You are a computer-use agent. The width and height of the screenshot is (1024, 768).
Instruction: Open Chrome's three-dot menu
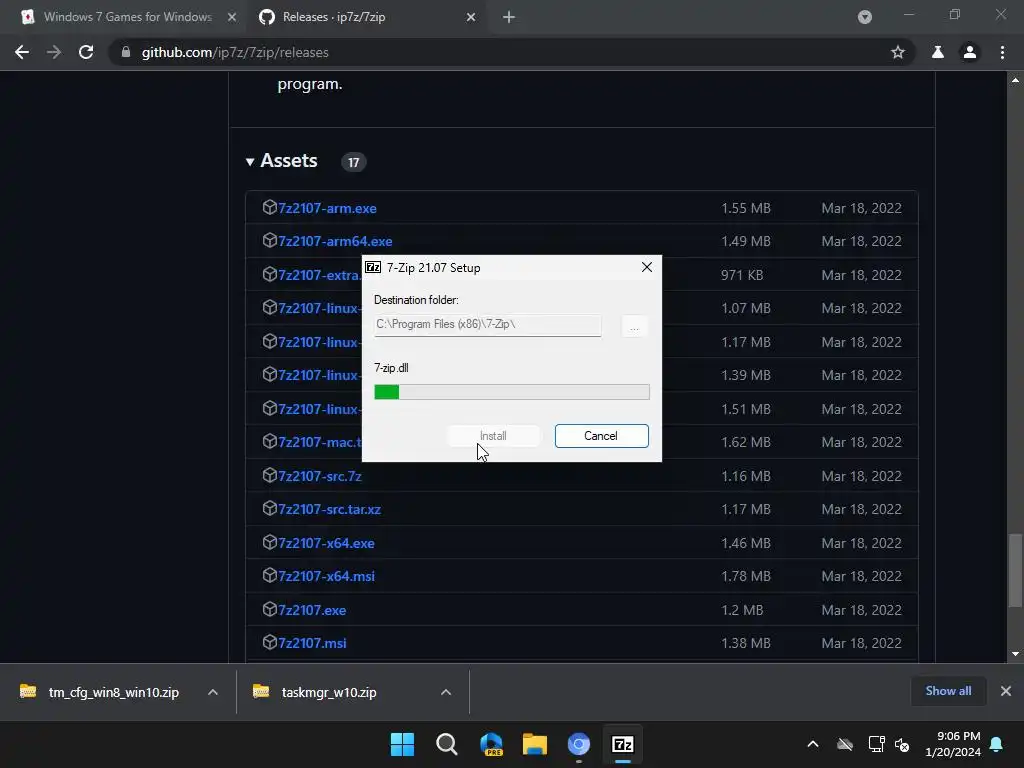pyautogui.click(x=1002, y=52)
